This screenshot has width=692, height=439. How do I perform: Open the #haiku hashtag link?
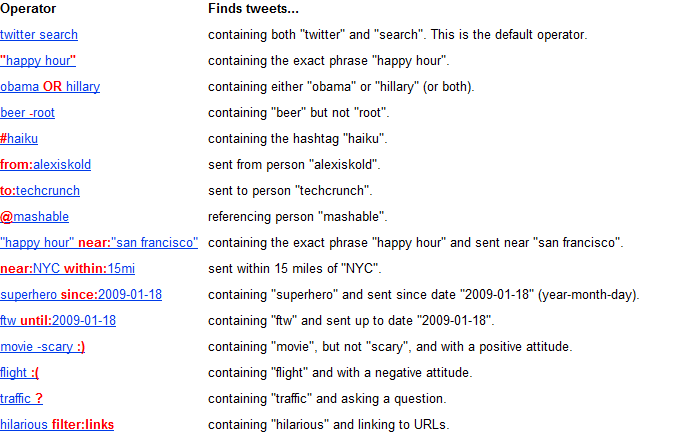pyautogui.click(x=19, y=139)
